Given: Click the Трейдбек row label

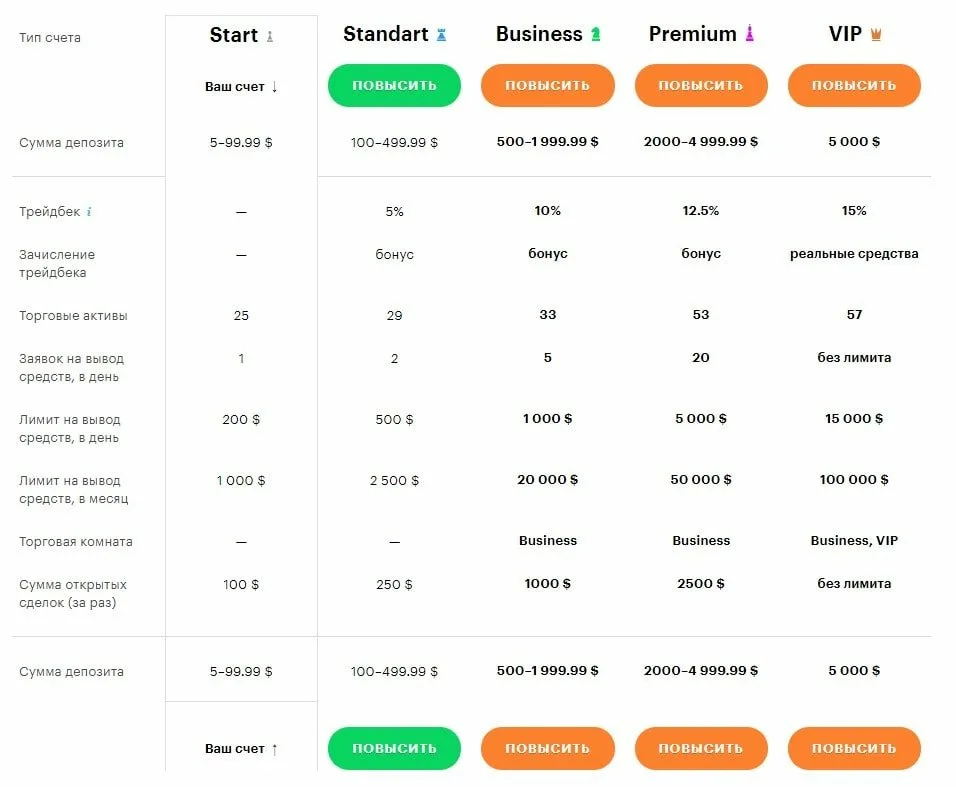Looking at the screenshot, I should click(x=49, y=212).
